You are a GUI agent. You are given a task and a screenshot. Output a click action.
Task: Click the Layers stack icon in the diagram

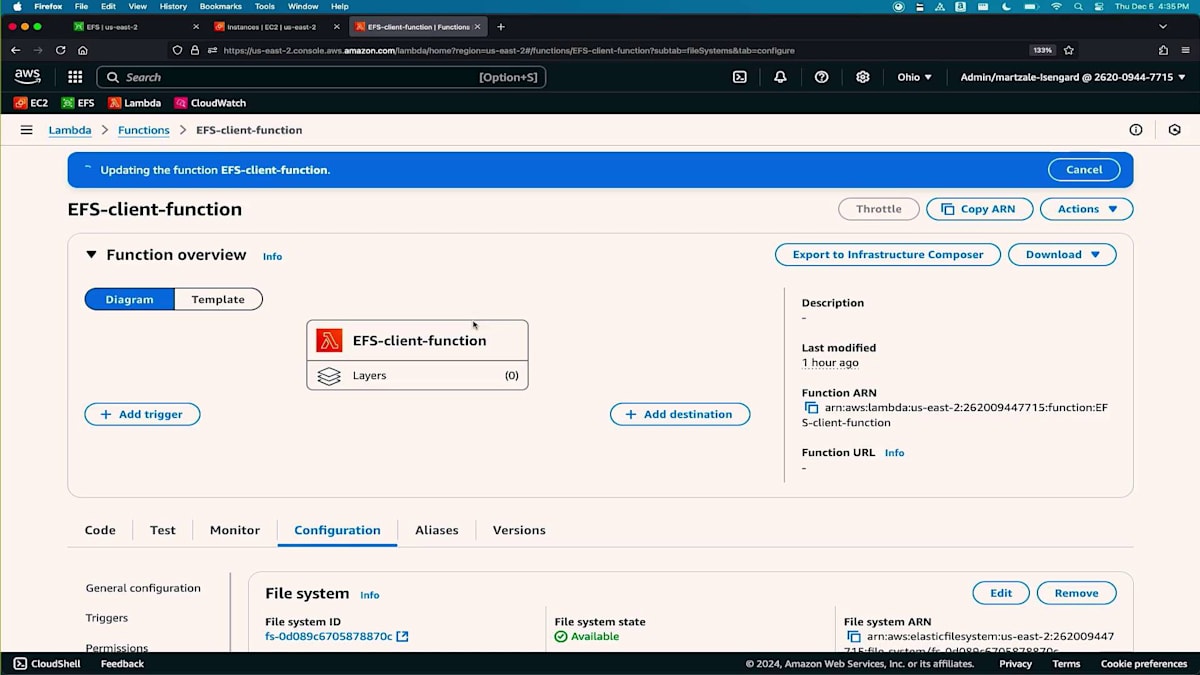click(x=329, y=376)
